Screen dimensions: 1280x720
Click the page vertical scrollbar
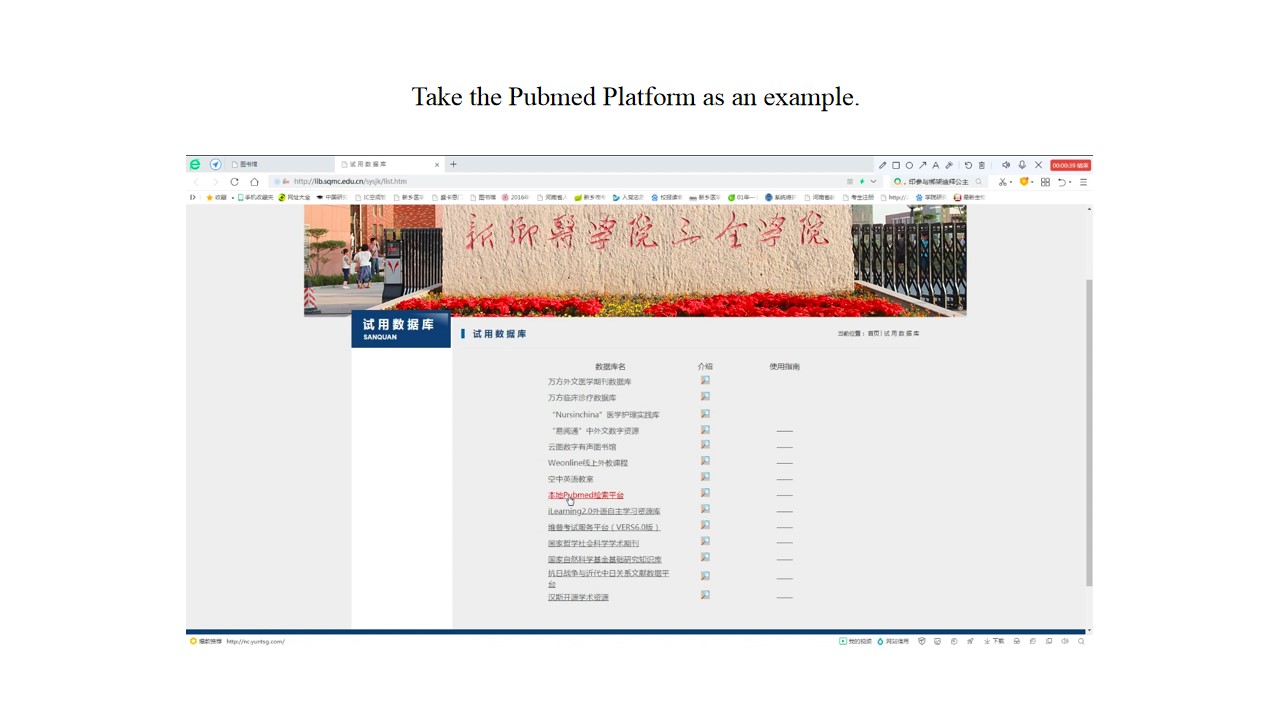click(x=1089, y=430)
